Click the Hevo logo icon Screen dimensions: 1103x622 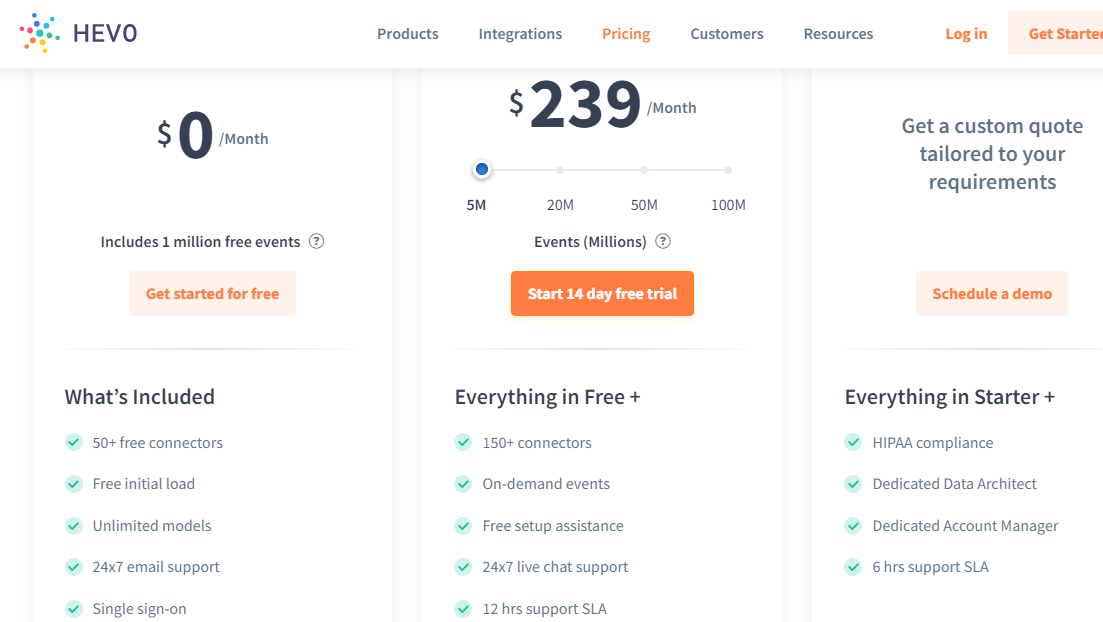point(40,33)
